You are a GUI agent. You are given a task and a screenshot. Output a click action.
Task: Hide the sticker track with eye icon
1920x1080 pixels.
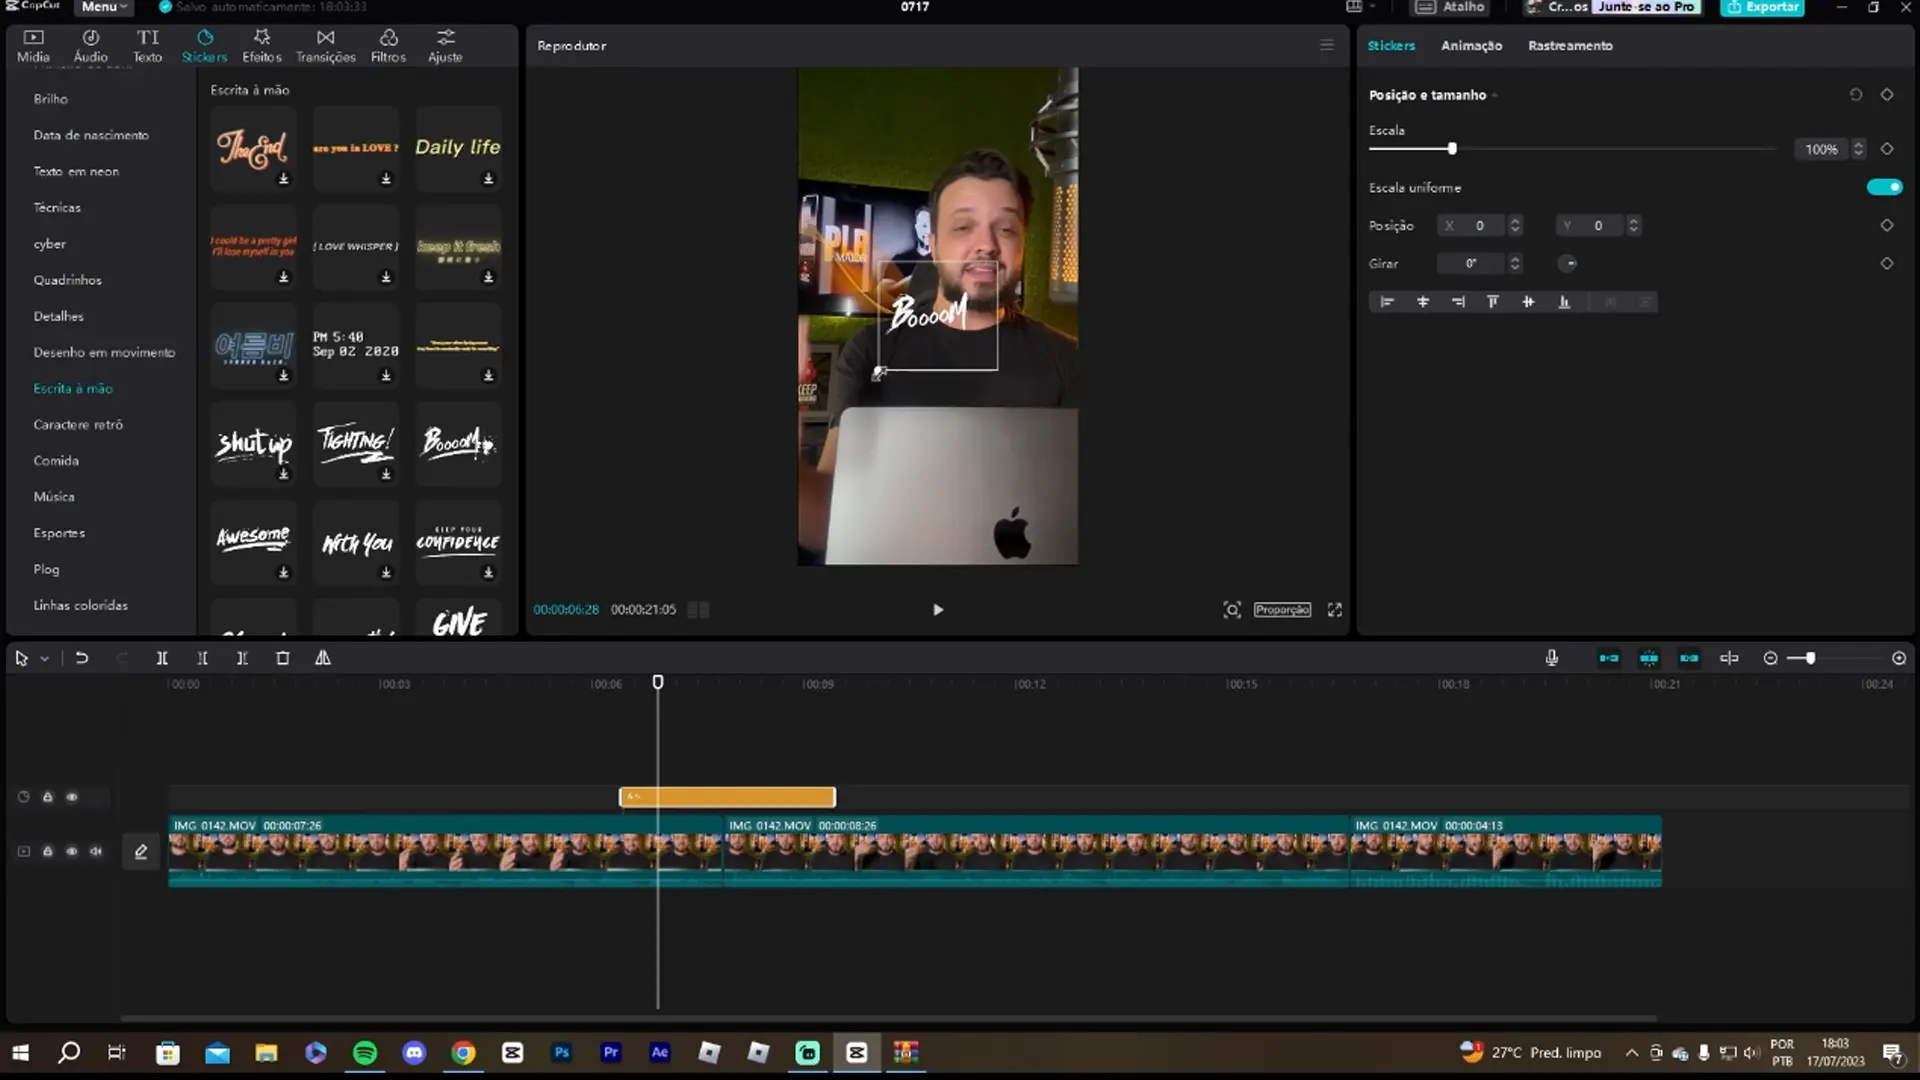coord(72,797)
